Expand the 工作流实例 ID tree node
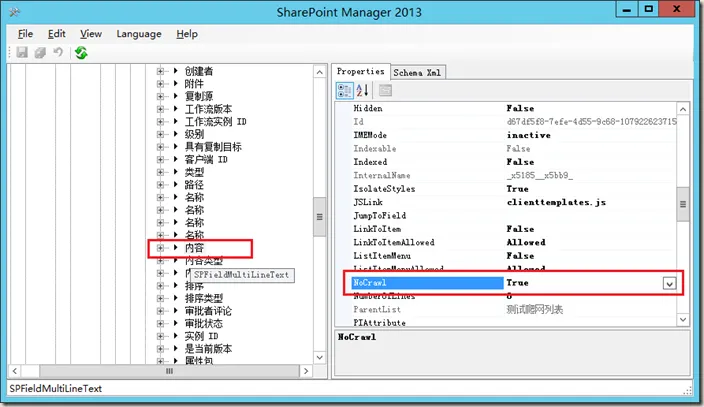 pyautogui.click(x=160, y=121)
